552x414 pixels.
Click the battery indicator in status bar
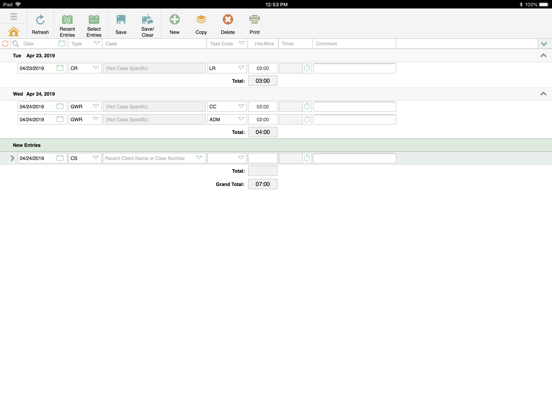click(544, 4)
